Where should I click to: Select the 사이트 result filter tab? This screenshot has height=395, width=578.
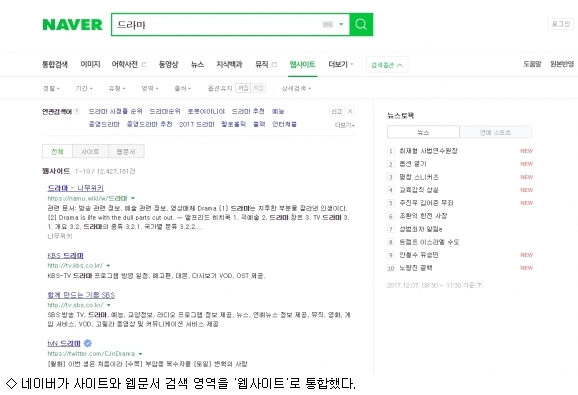(90, 151)
